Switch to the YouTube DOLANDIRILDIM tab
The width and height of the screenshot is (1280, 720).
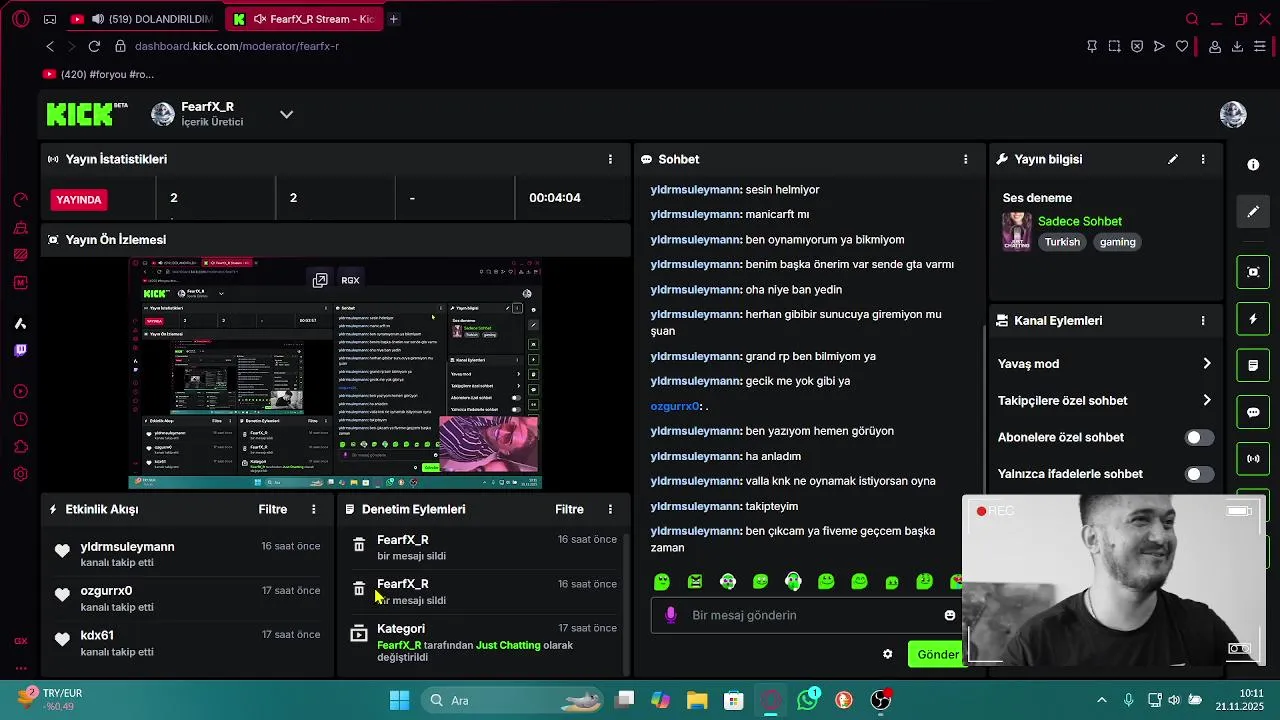pyautogui.click(x=143, y=19)
